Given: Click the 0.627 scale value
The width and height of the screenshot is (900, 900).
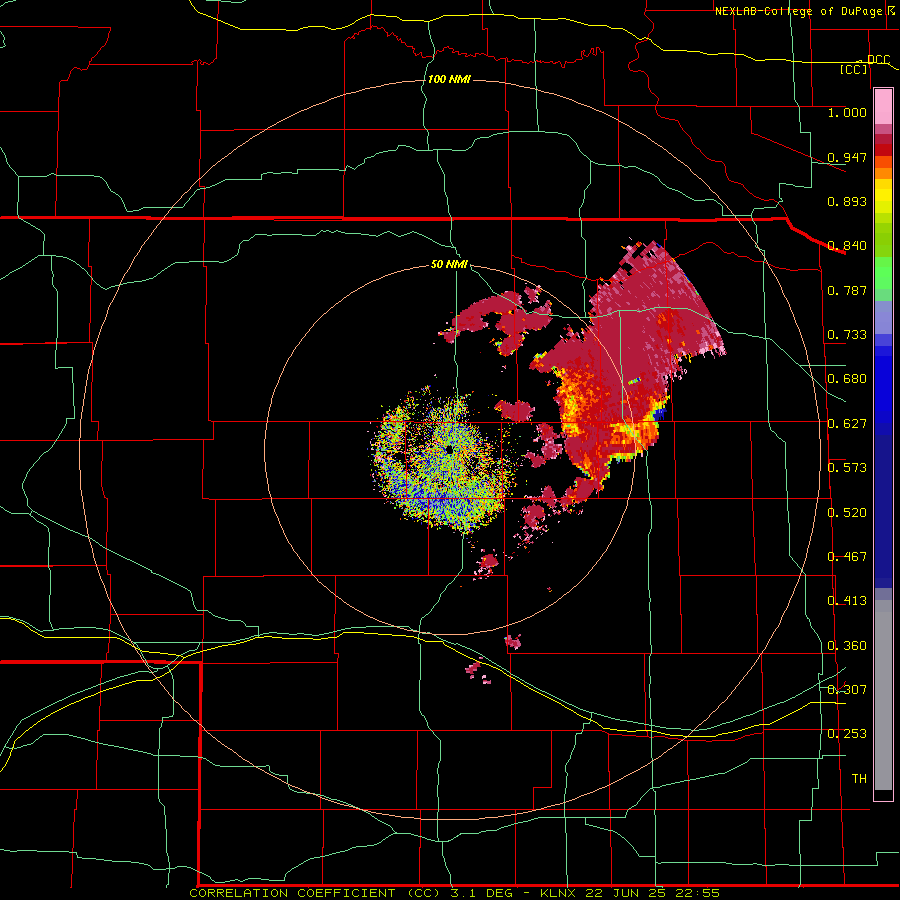Looking at the screenshot, I should [x=847, y=424].
